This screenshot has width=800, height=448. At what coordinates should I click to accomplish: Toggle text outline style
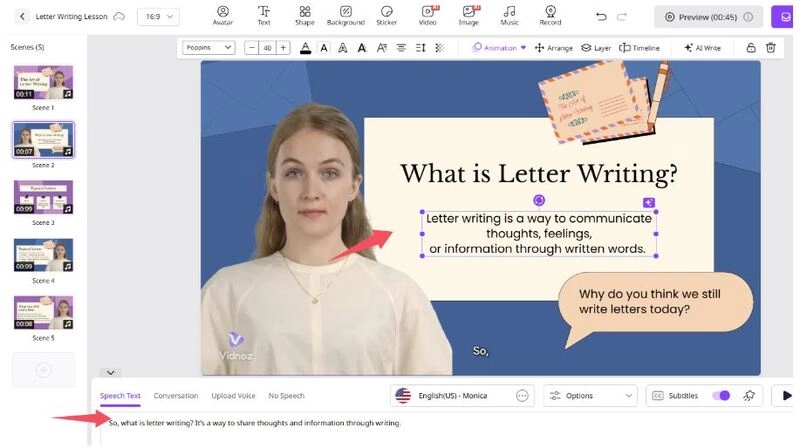[343, 48]
